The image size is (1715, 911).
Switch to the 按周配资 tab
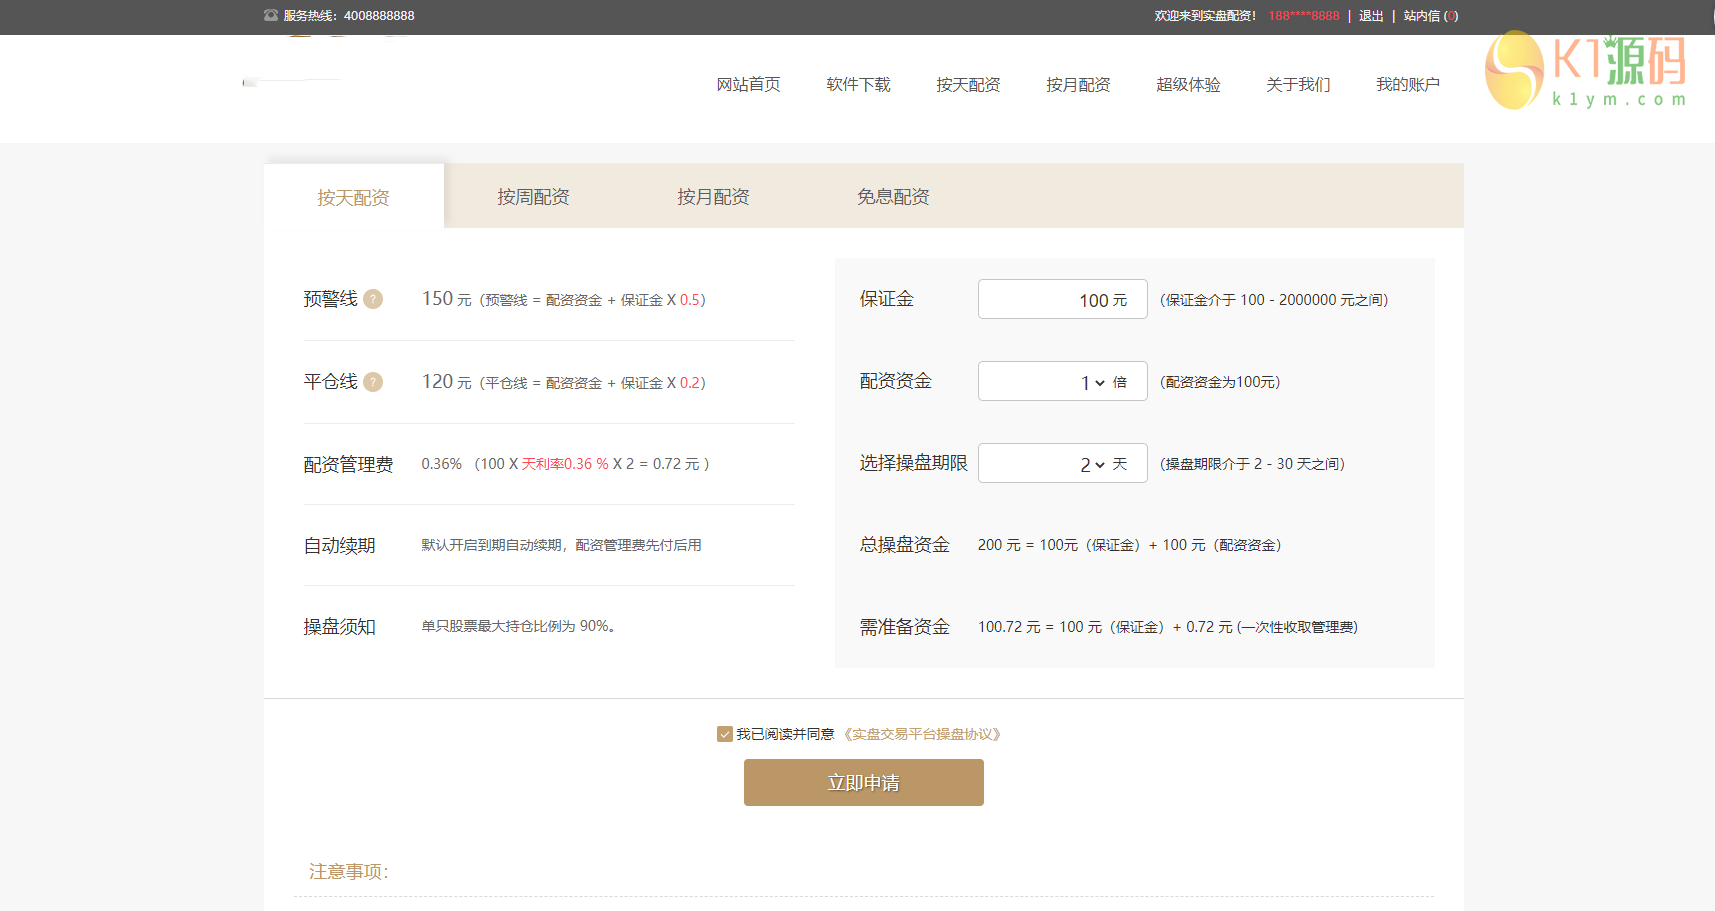click(x=533, y=197)
